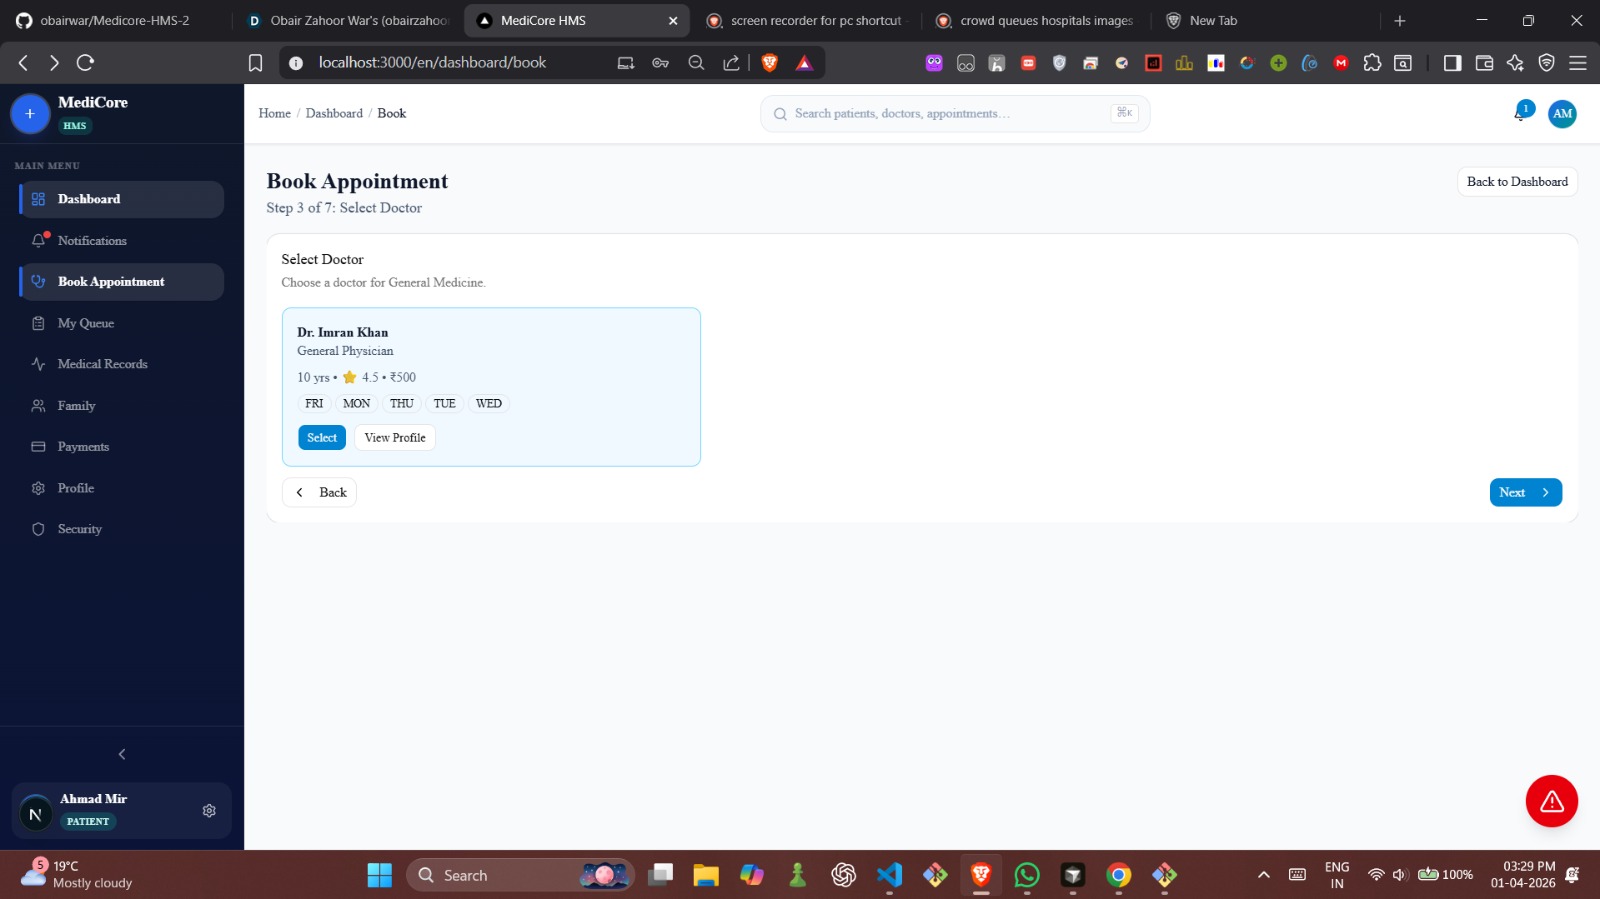Open browser hamburger main menu
The width and height of the screenshot is (1600, 899).
[1578, 63]
